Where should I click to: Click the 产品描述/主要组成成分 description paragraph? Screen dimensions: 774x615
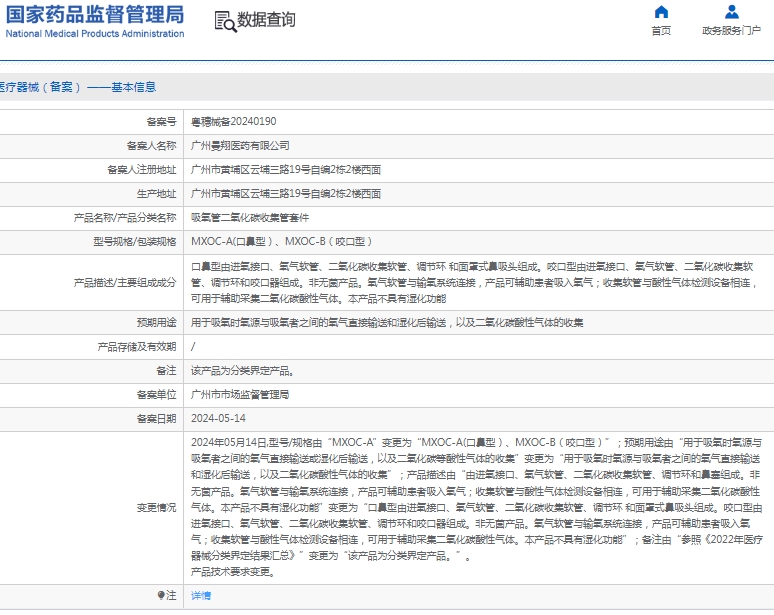474,282
